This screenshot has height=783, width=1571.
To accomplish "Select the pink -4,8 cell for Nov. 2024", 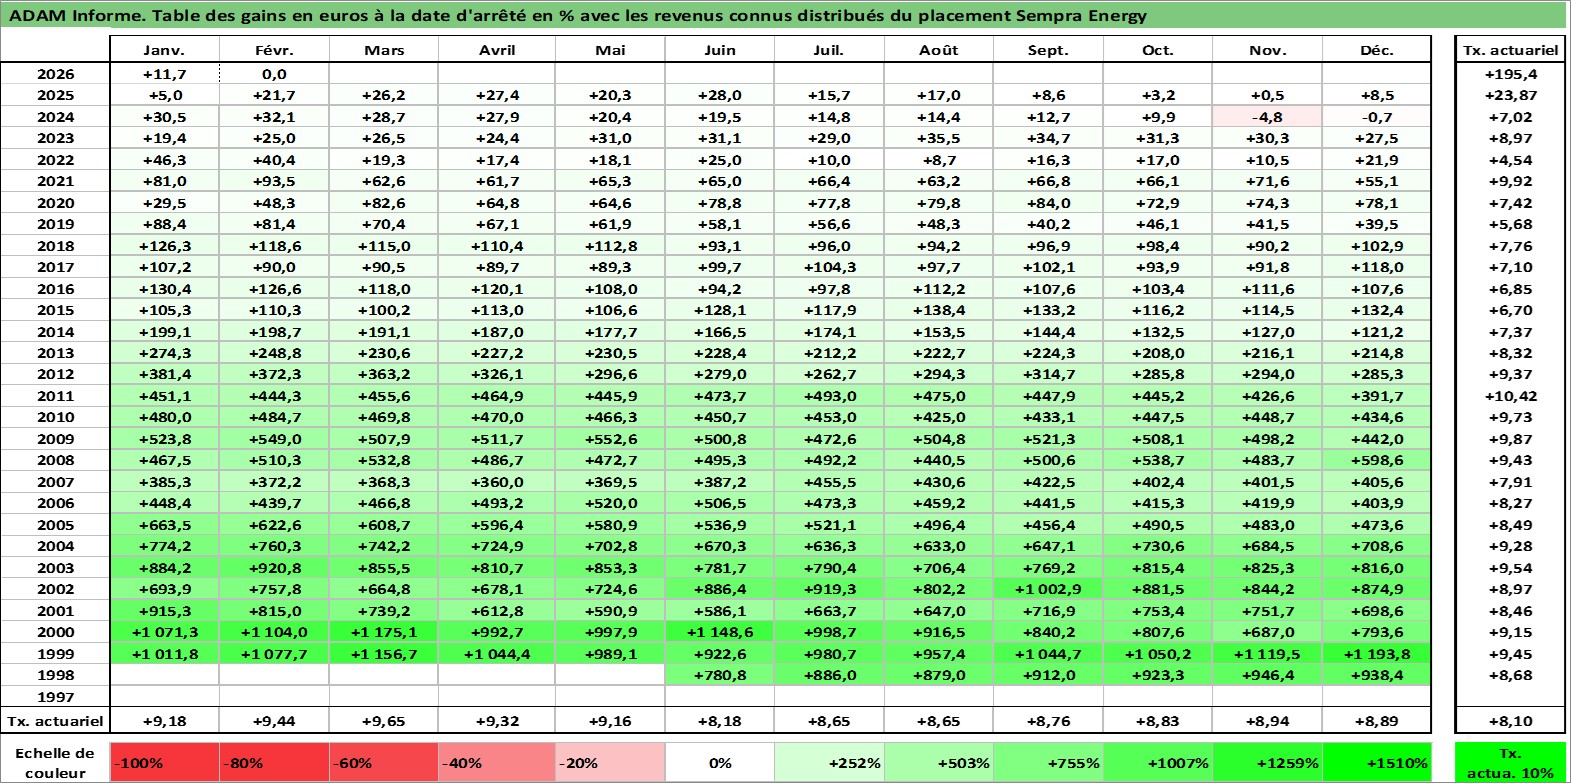I will [1267, 117].
